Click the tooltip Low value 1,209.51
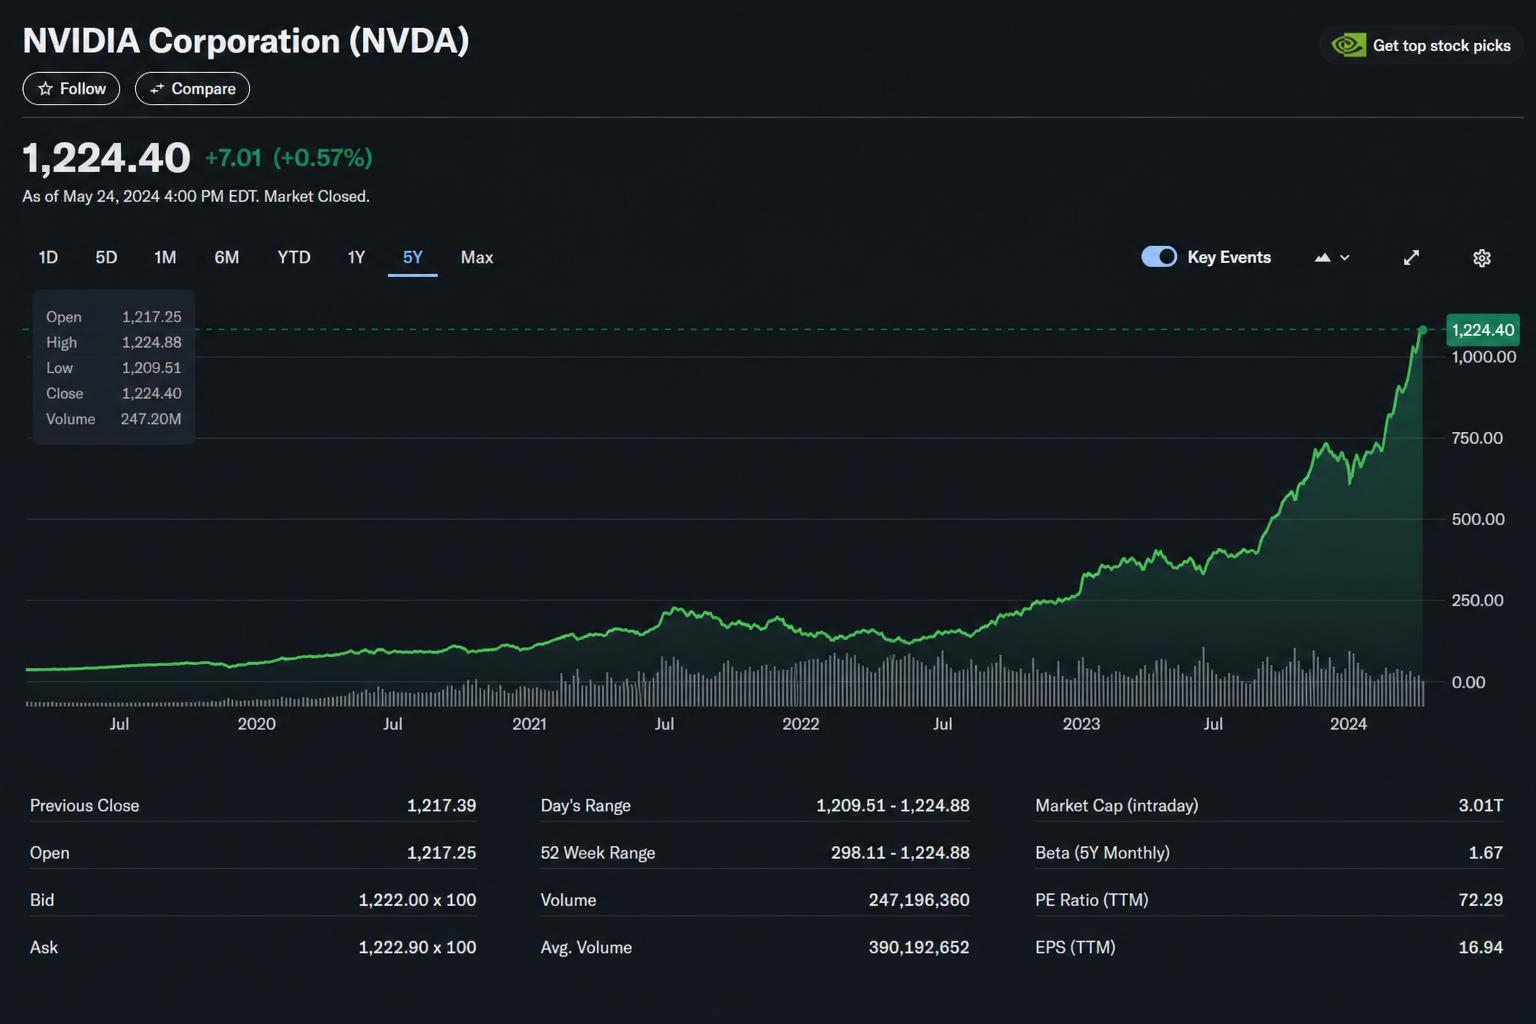Image resolution: width=1536 pixels, height=1024 pixels. coord(152,368)
